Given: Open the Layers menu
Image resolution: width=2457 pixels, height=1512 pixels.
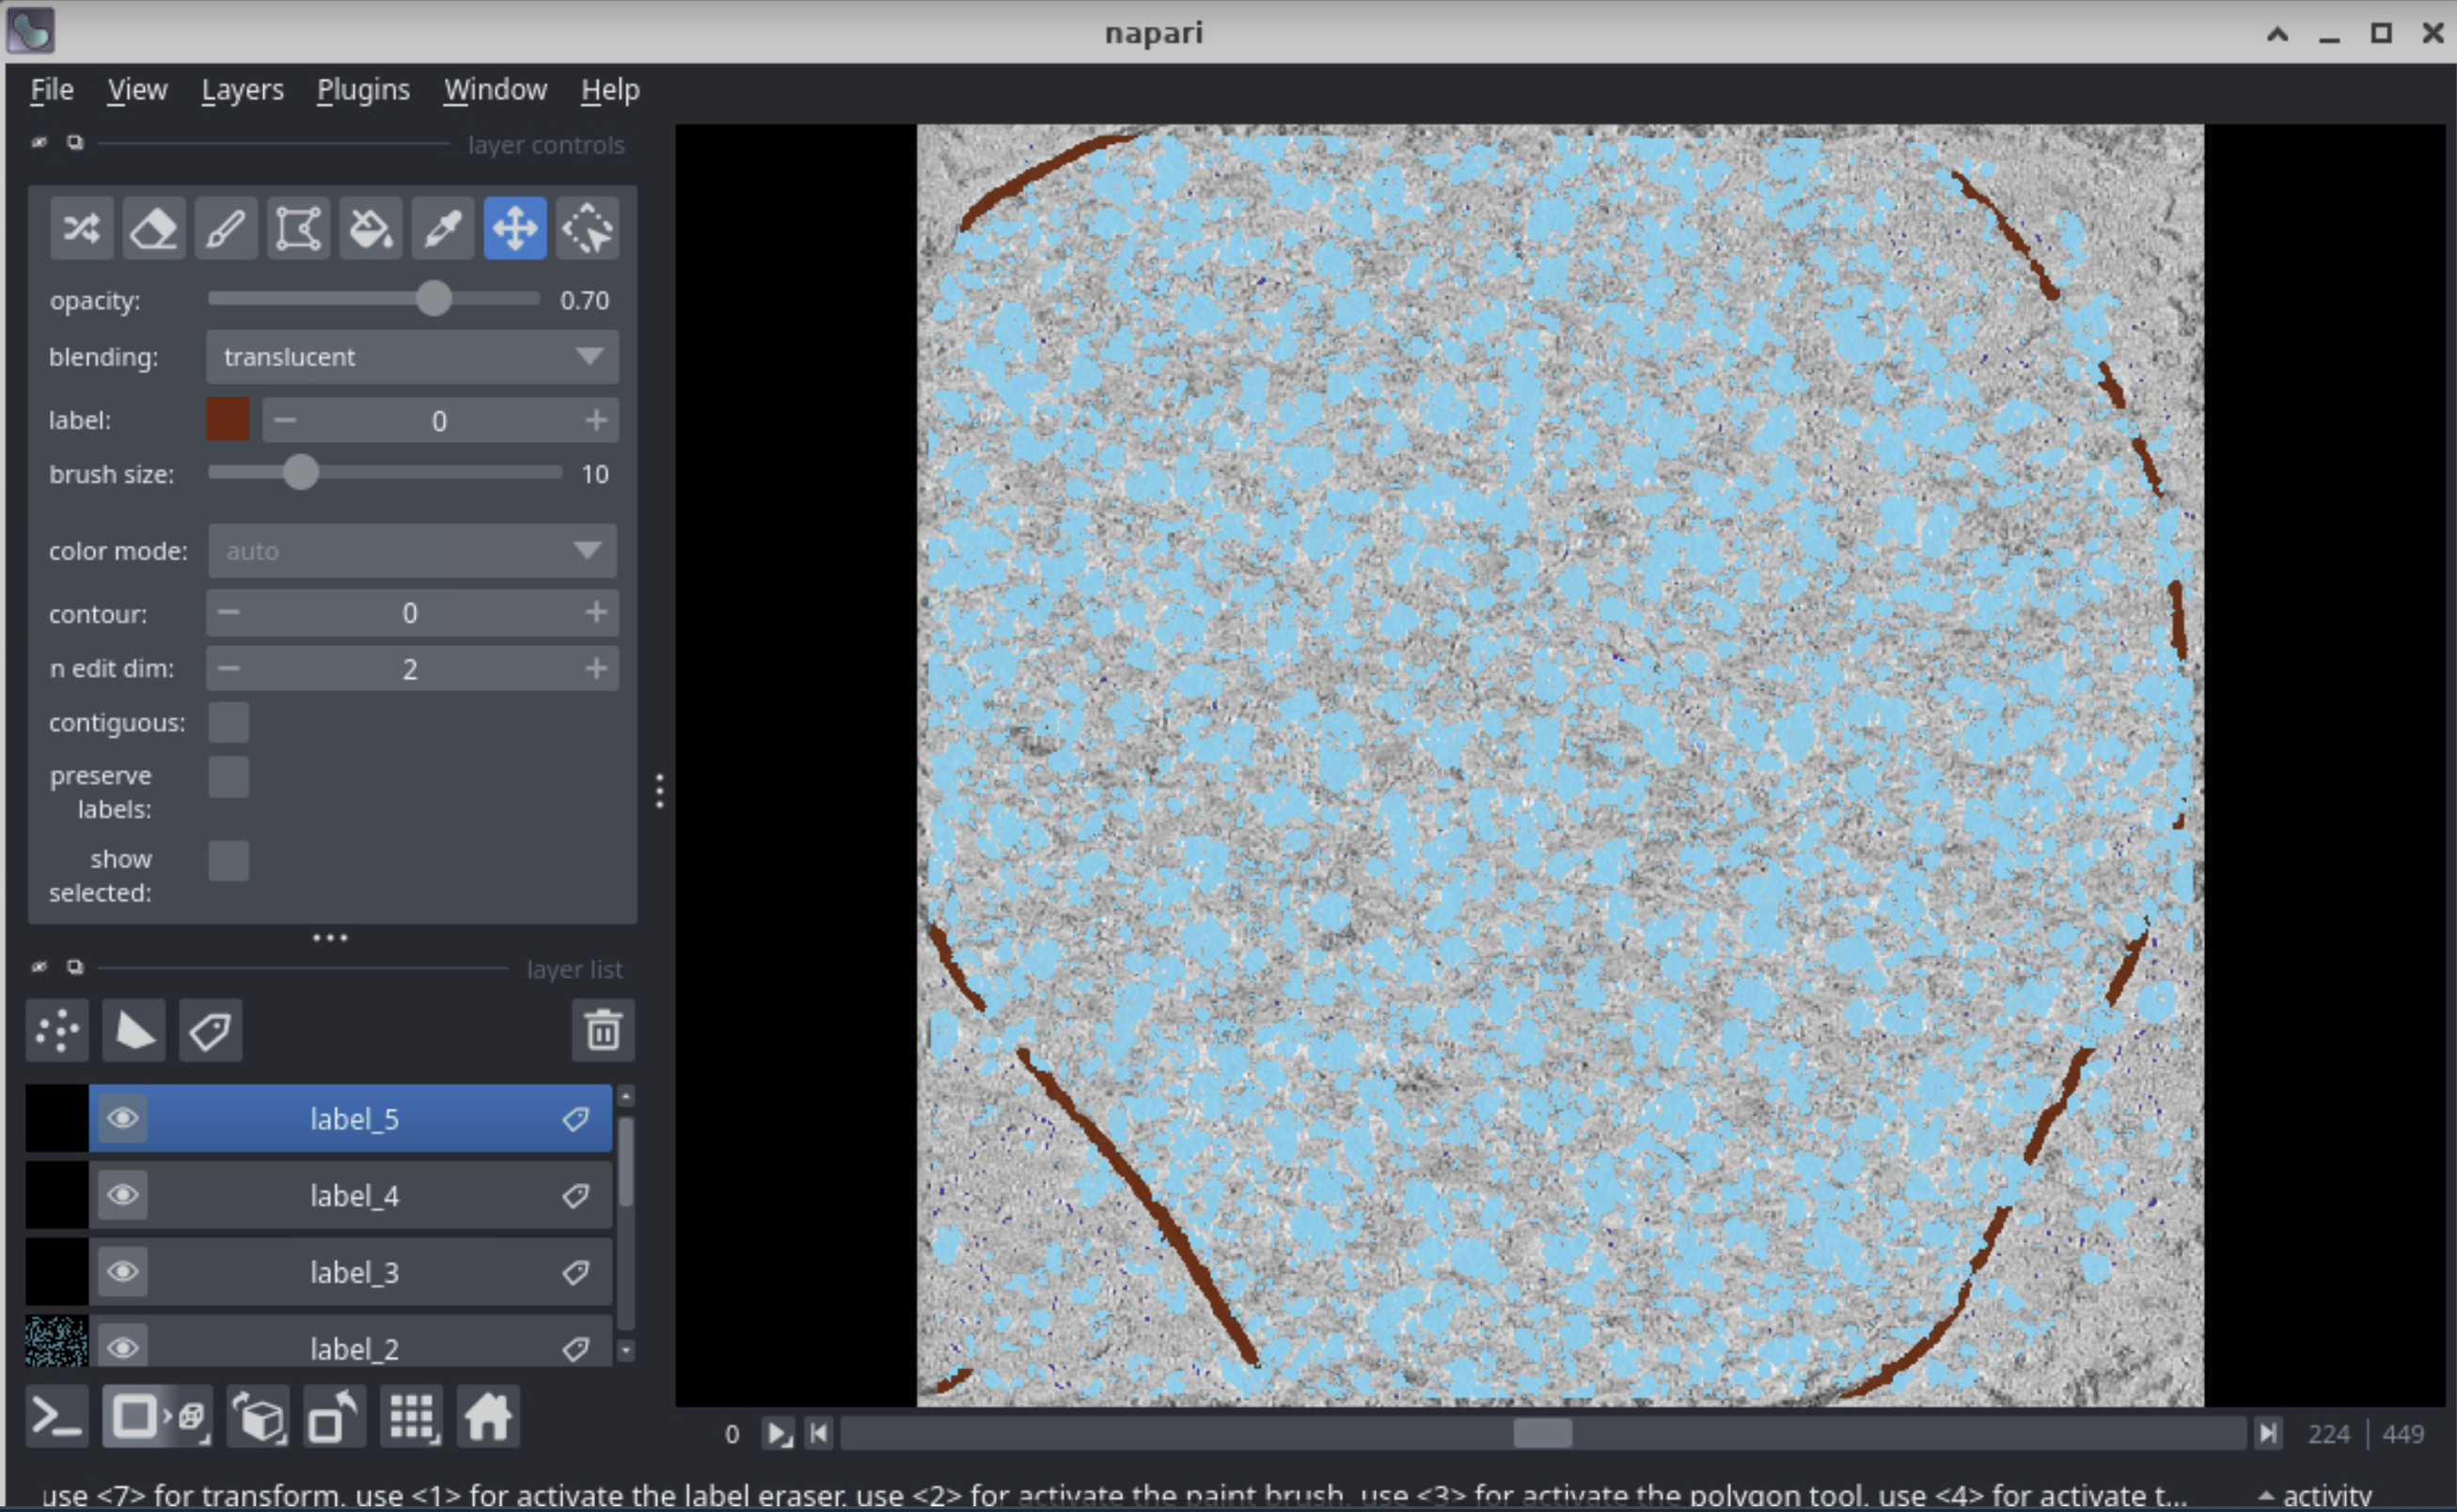Looking at the screenshot, I should coord(242,90).
